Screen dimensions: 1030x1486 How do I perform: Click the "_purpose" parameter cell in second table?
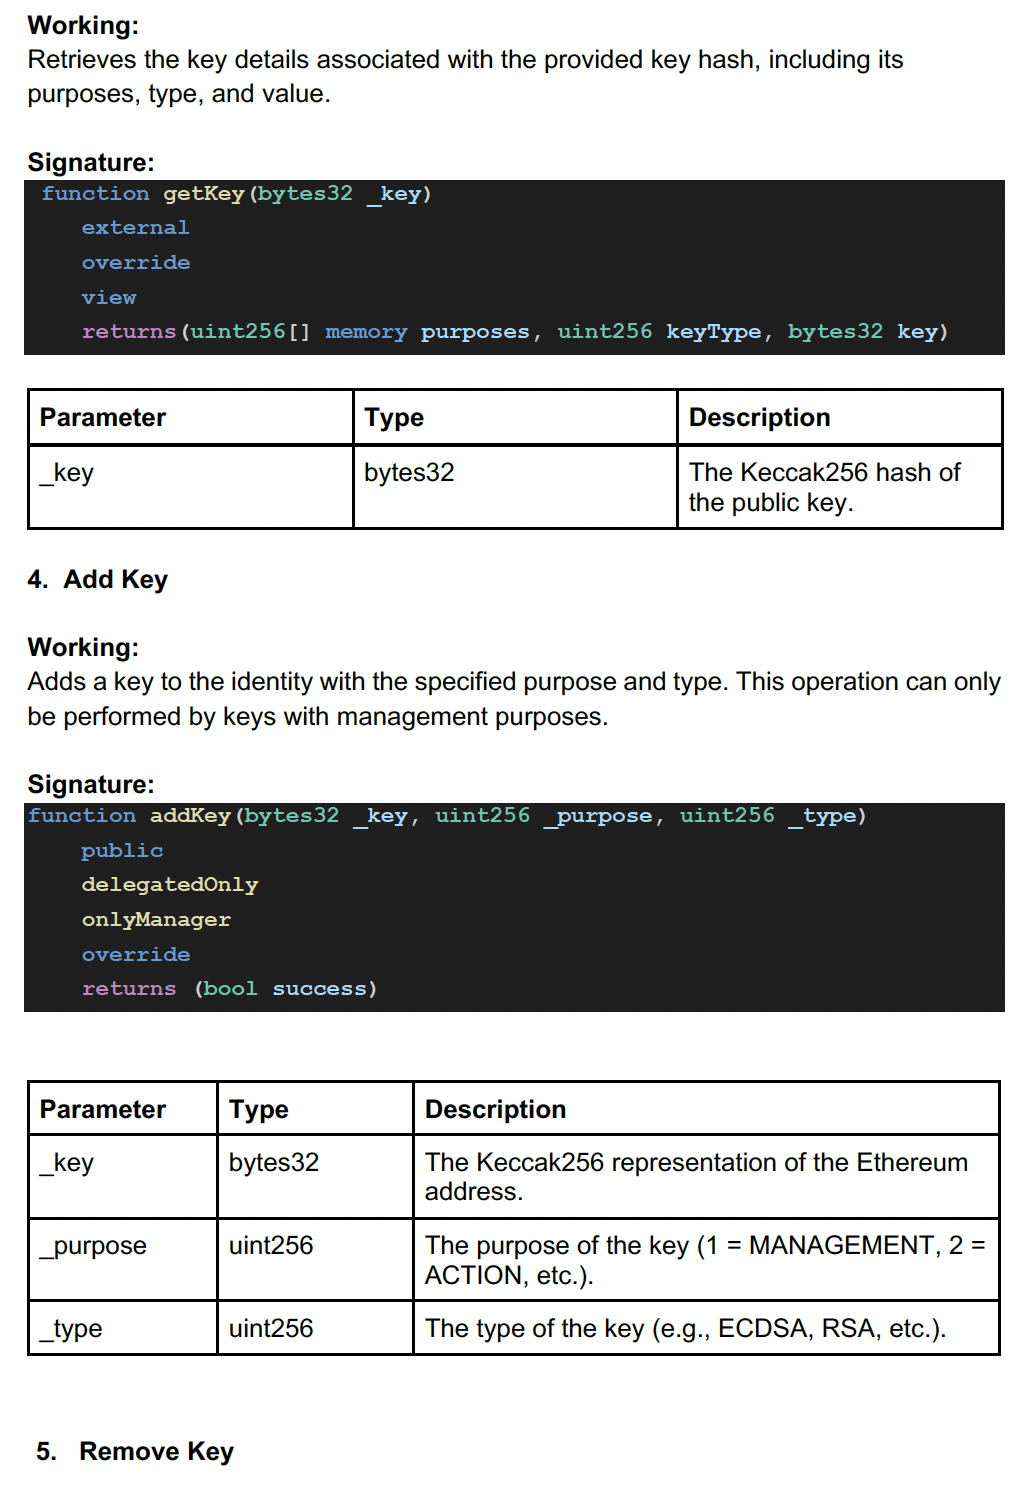pos(94,1246)
